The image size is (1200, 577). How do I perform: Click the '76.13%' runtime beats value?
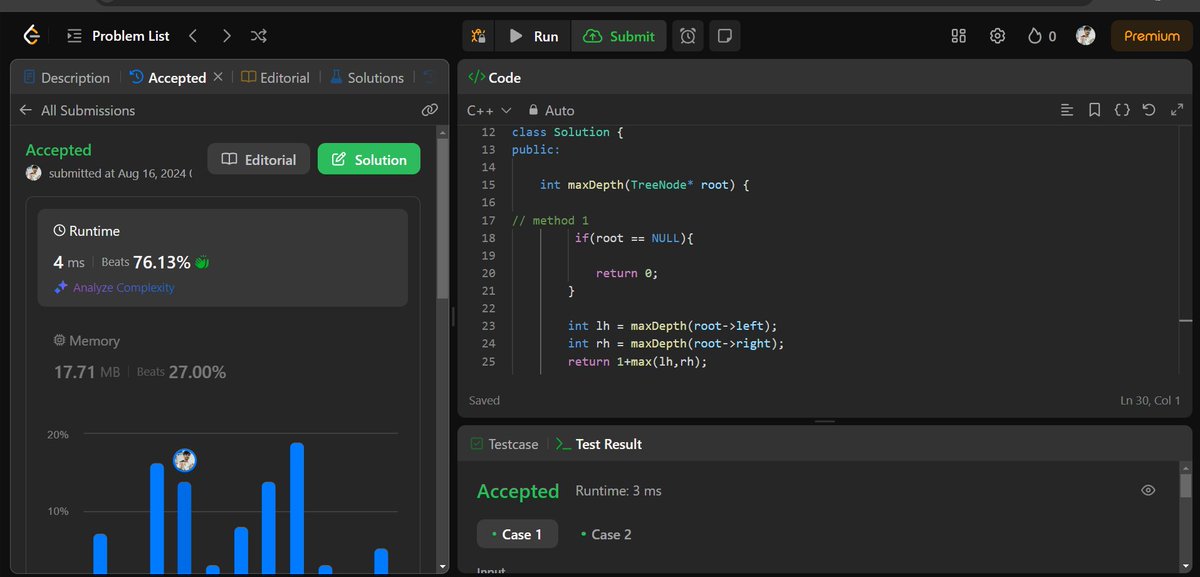161,262
